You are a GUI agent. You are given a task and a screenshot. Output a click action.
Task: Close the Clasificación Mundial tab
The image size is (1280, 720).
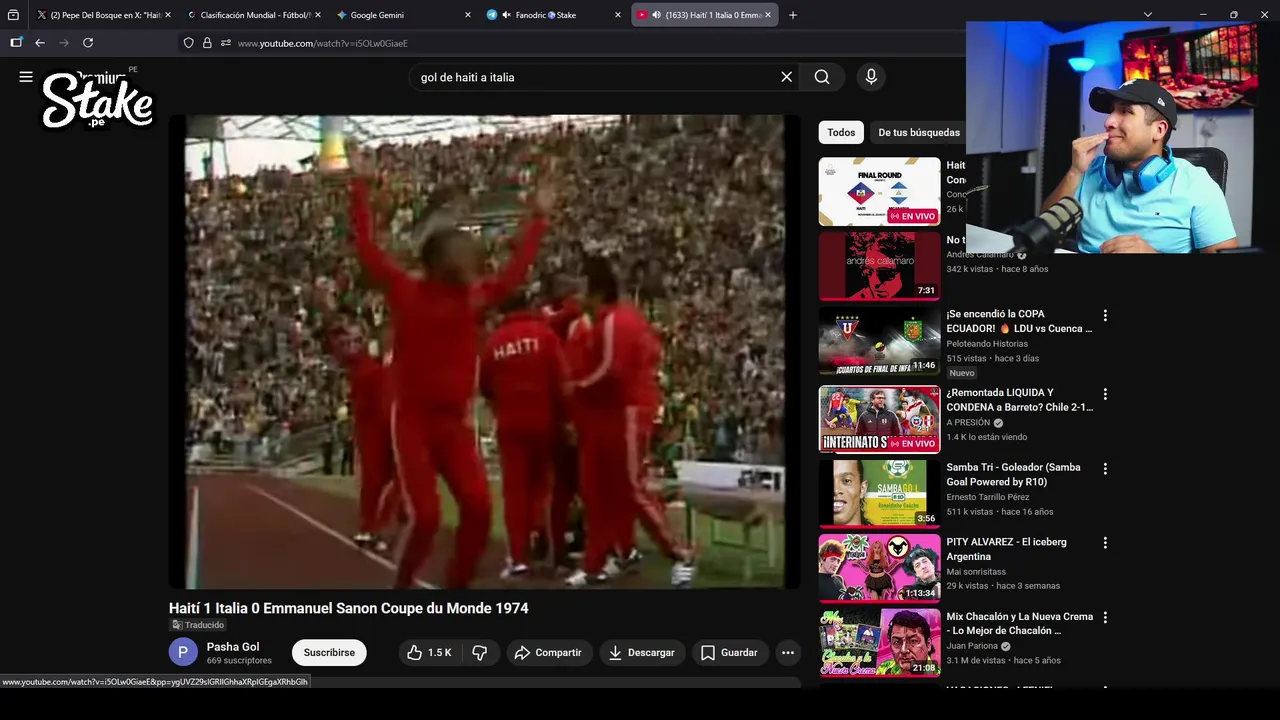316,15
